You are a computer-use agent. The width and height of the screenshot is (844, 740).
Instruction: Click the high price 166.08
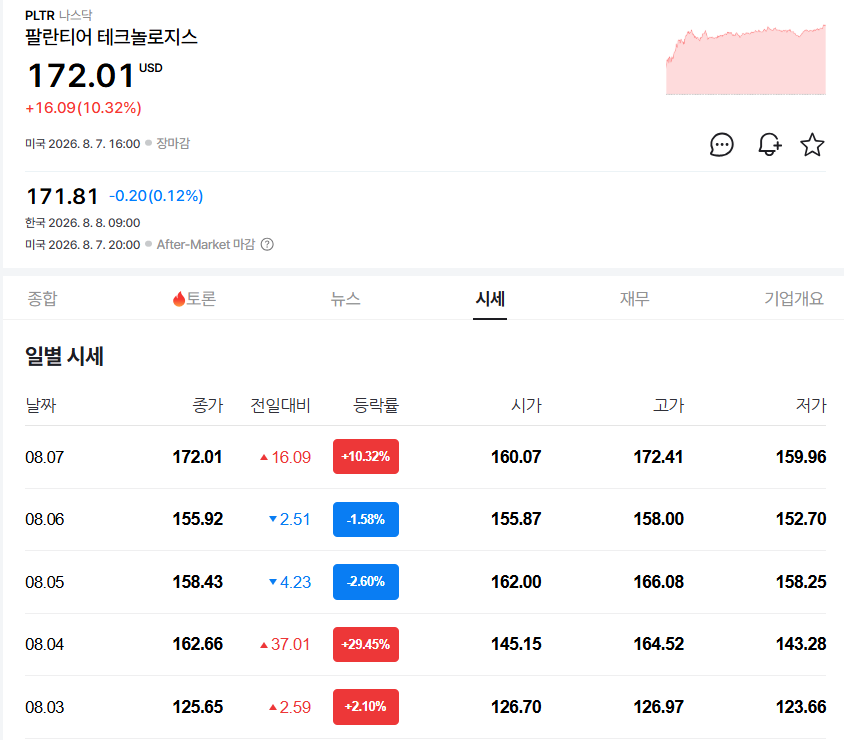(x=658, y=582)
